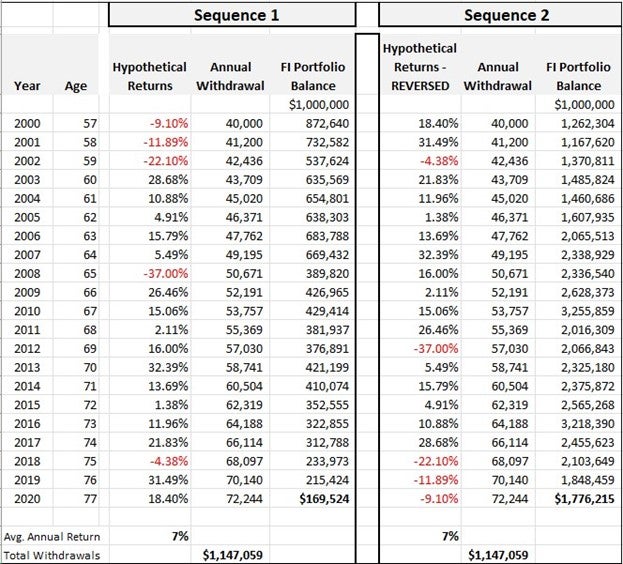Select the Sequence 1 header cell
The width and height of the screenshot is (623, 564).
tap(232, 15)
